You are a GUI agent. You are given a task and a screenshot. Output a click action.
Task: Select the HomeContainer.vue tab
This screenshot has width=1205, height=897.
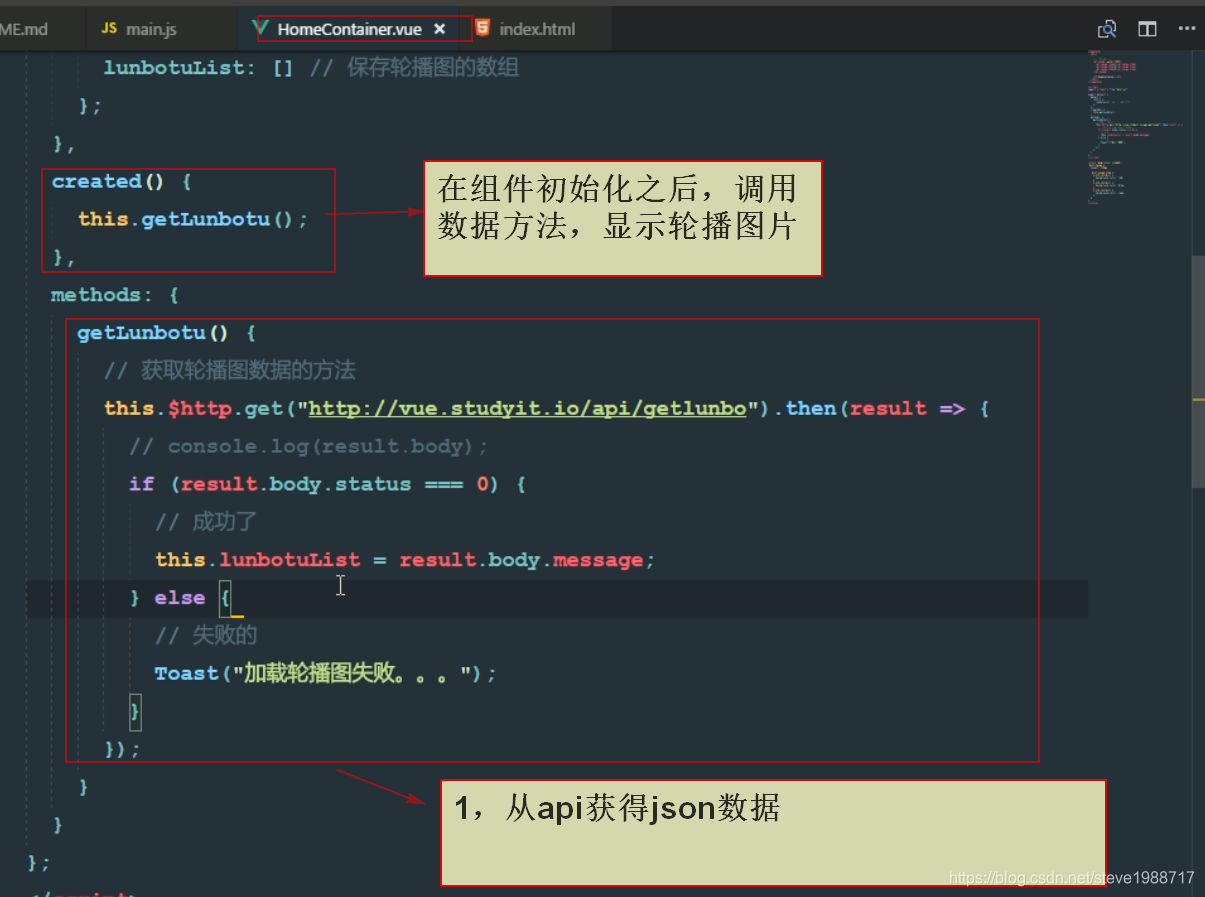[x=349, y=29]
